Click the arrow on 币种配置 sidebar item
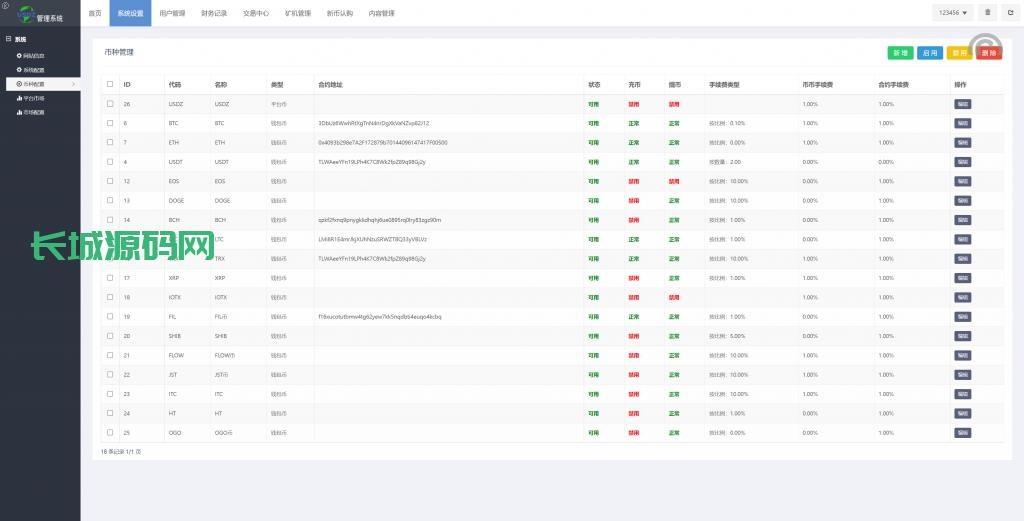Screen dimensions: 1024x521 pyautogui.click(x=73, y=84)
